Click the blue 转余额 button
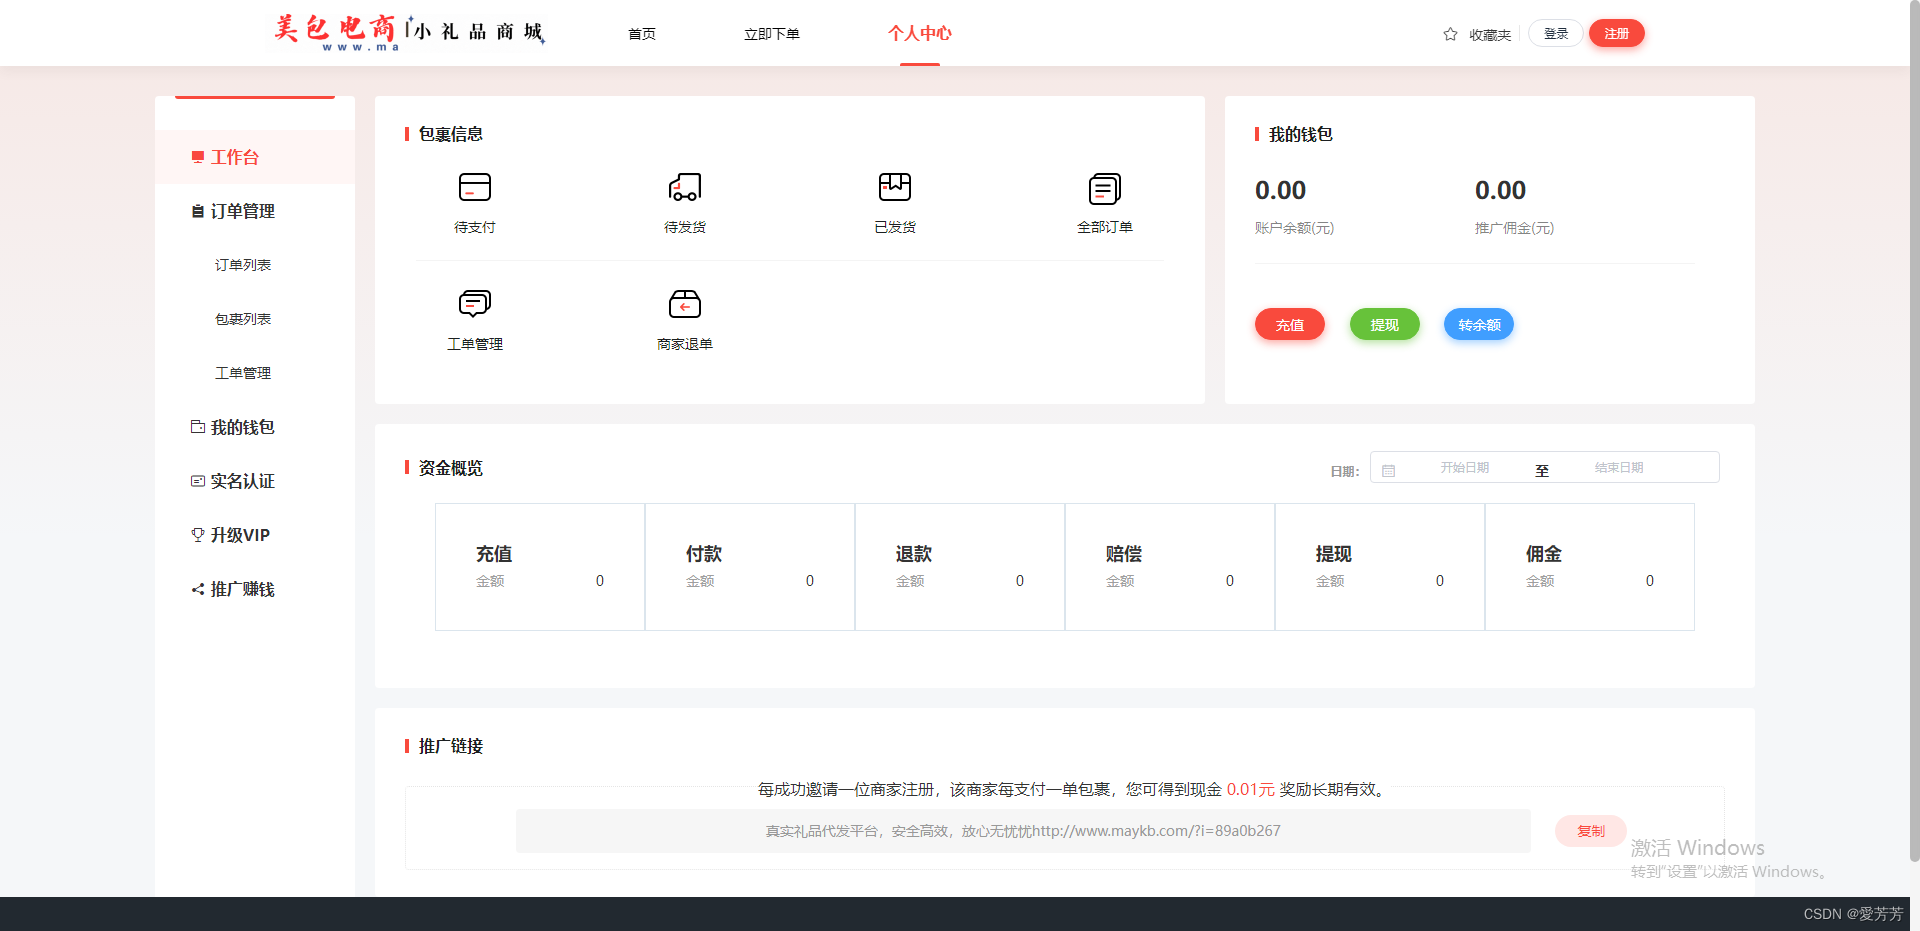Image resolution: width=1920 pixels, height=931 pixels. click(x=1479, y=325)
